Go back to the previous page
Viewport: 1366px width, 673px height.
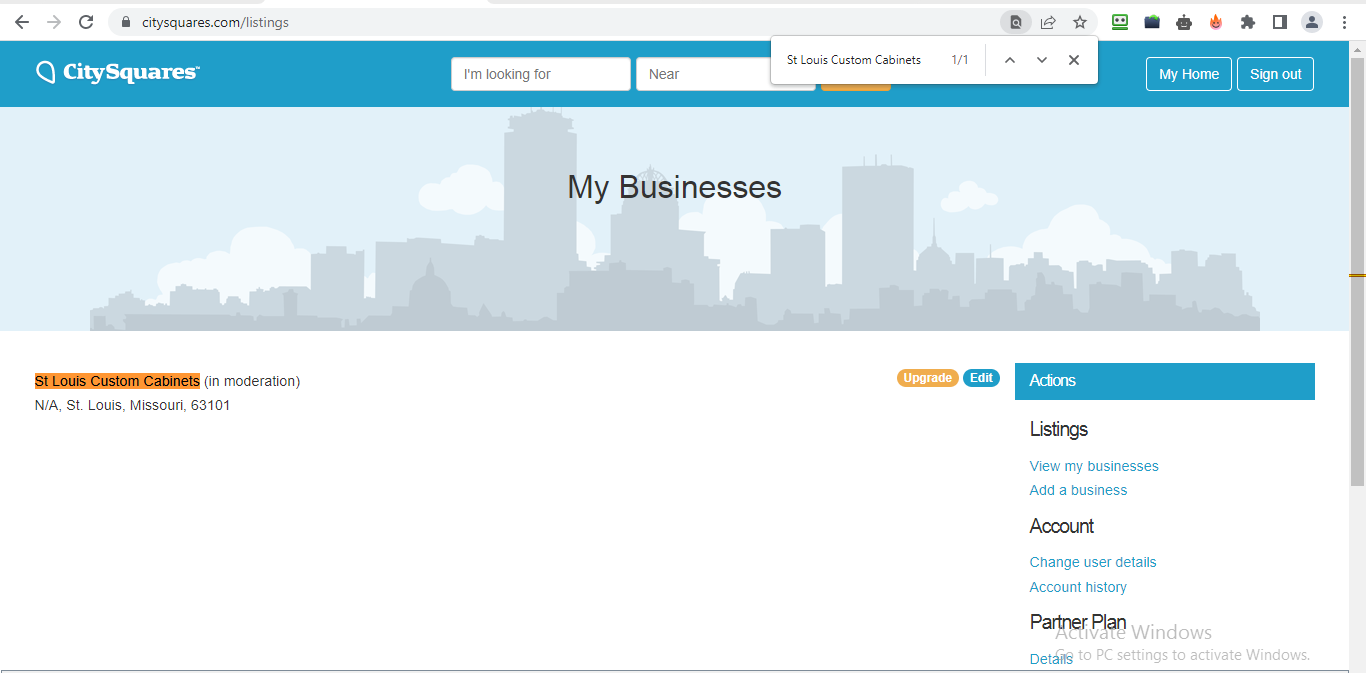click(22, 22)
